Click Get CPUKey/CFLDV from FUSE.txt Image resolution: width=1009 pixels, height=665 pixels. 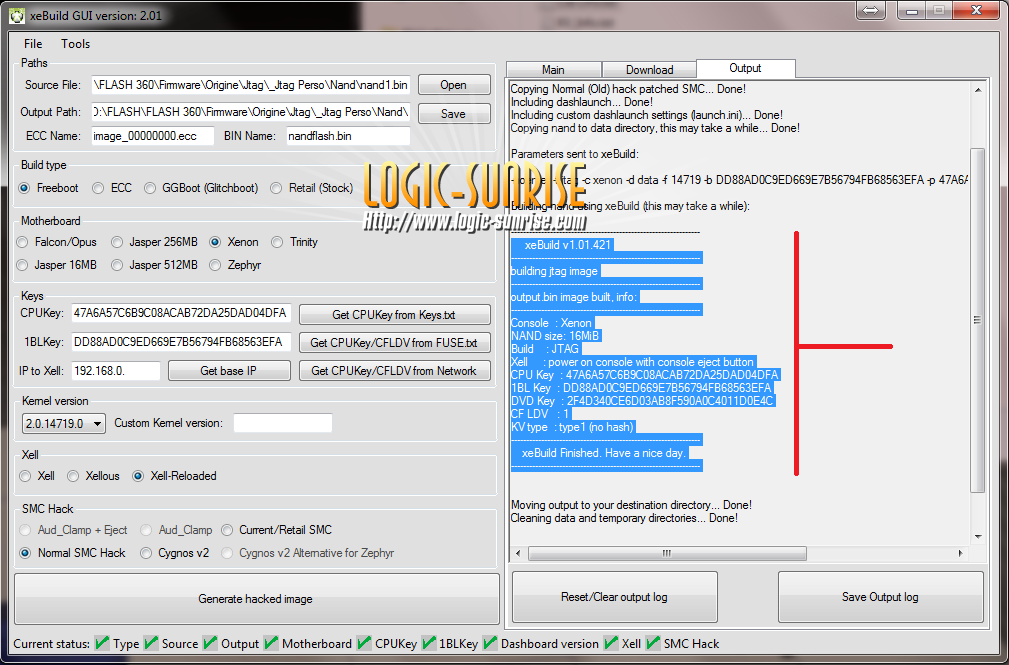(x=394, y=342)
